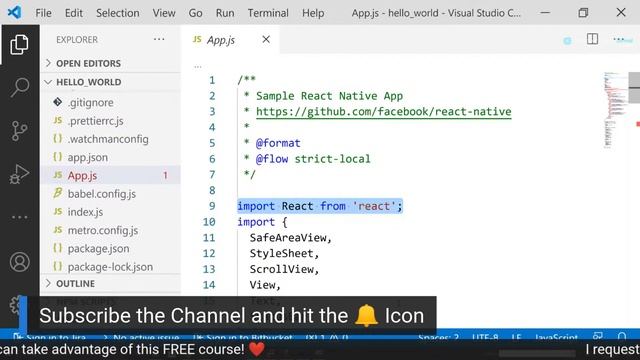Open the Accounts menu icon
The height and width of the screenshot is (360, 640).
click(19, 262)
